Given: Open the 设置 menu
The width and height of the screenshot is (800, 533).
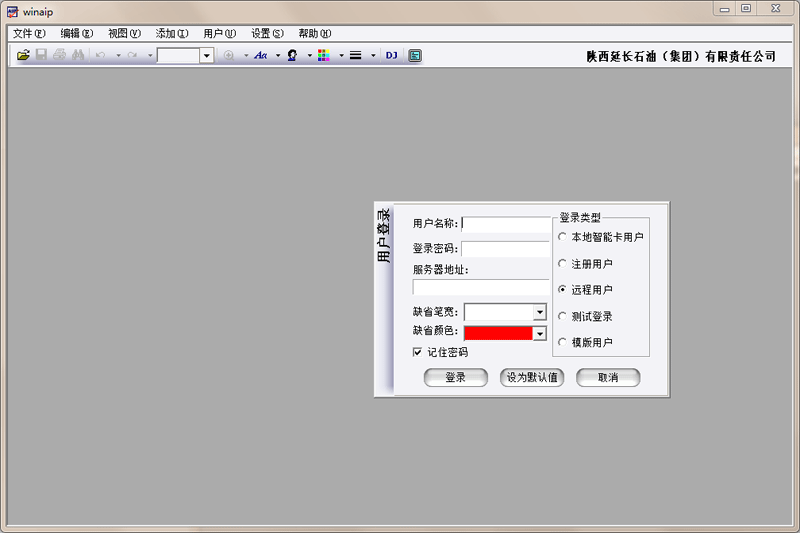Looking at the screenshot, I should tap(267, 33).
